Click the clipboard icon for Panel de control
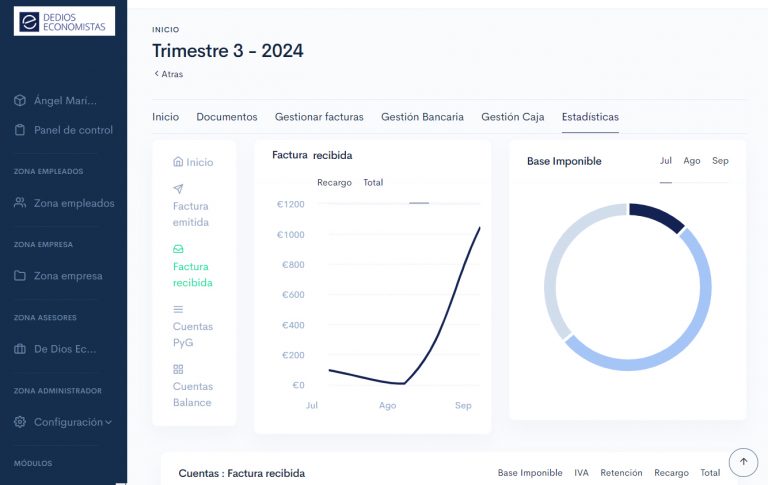Image resolution: width=768 pixels, height=485 pixels. (20, 130)
